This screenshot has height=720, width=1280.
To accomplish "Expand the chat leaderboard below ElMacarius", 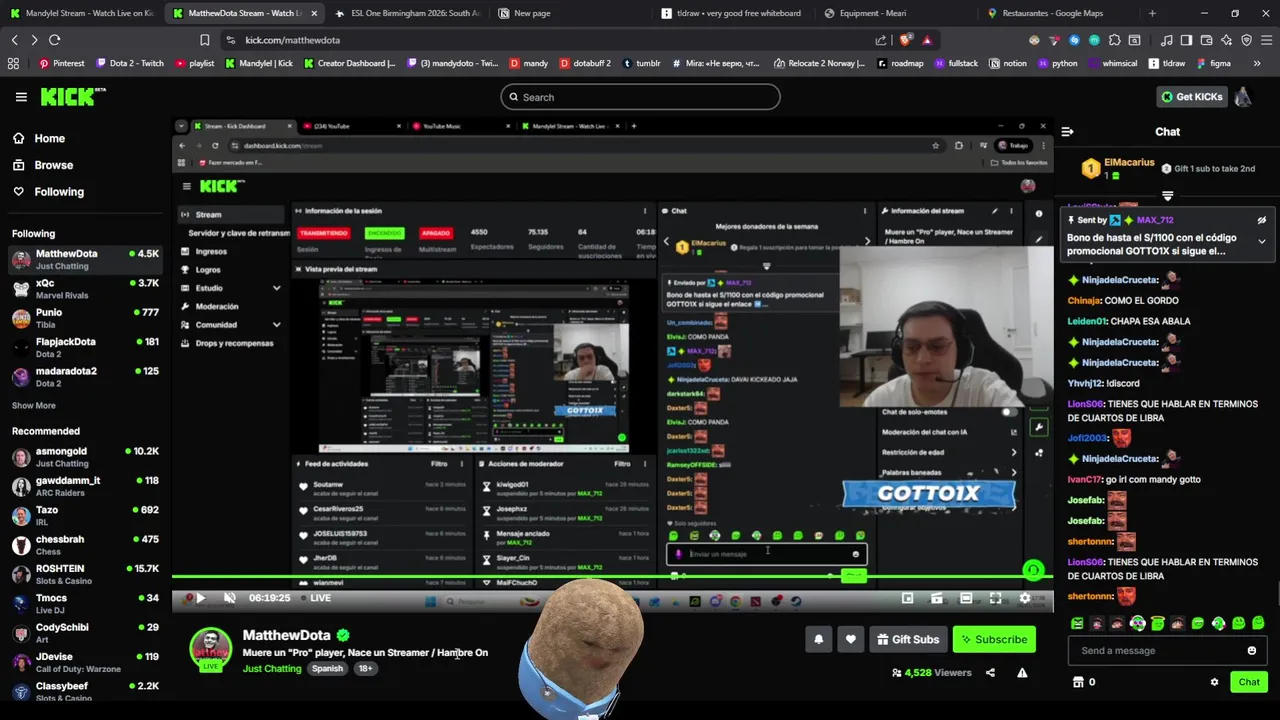I will [x=1167, y=196].
